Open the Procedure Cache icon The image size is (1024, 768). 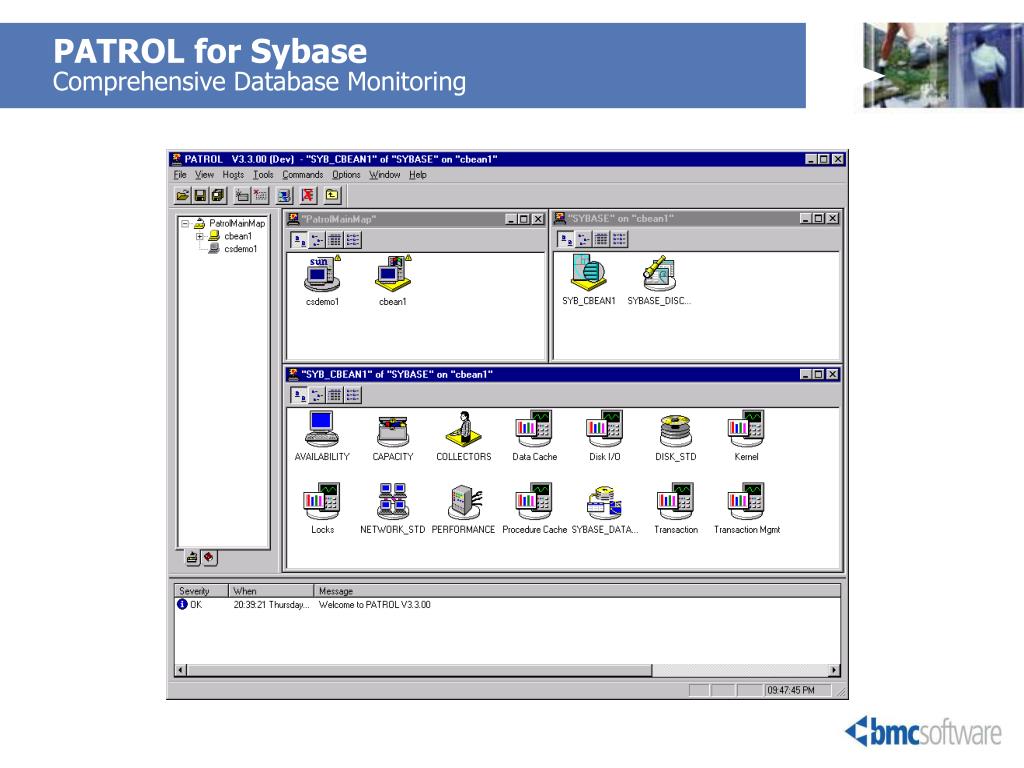pos(534,502)
